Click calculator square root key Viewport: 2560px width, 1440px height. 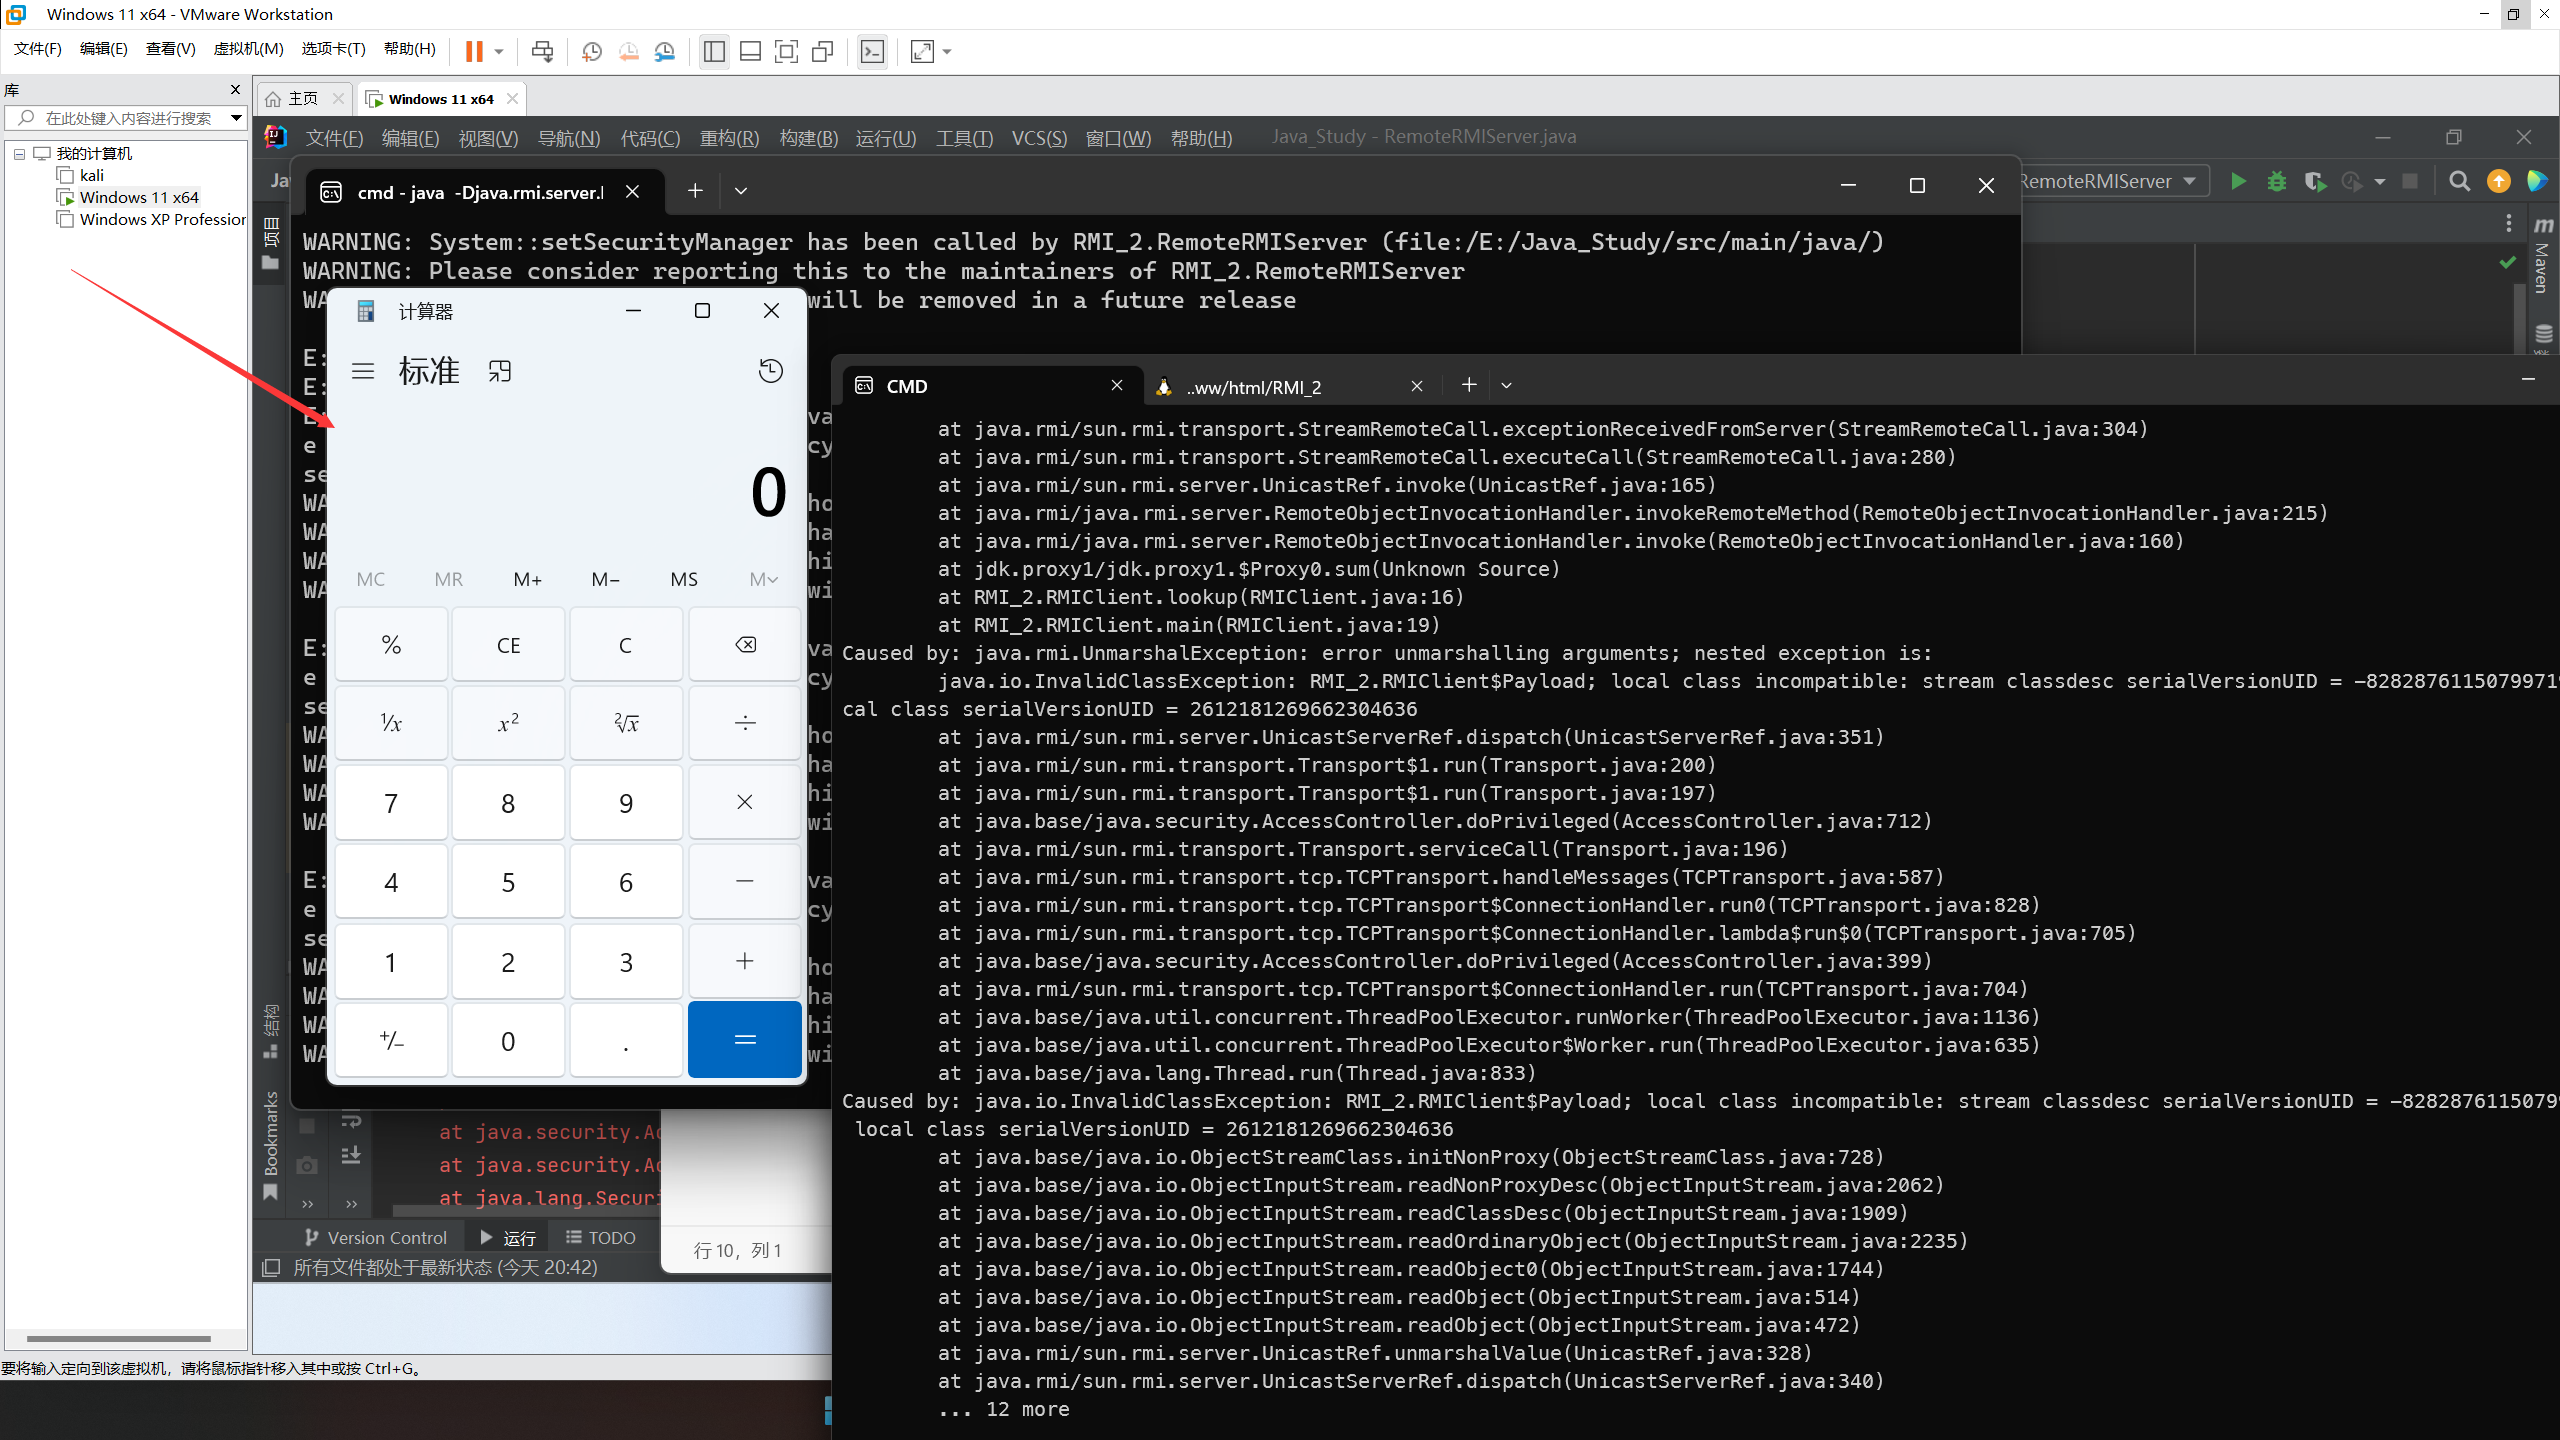[x=626, y=723]
